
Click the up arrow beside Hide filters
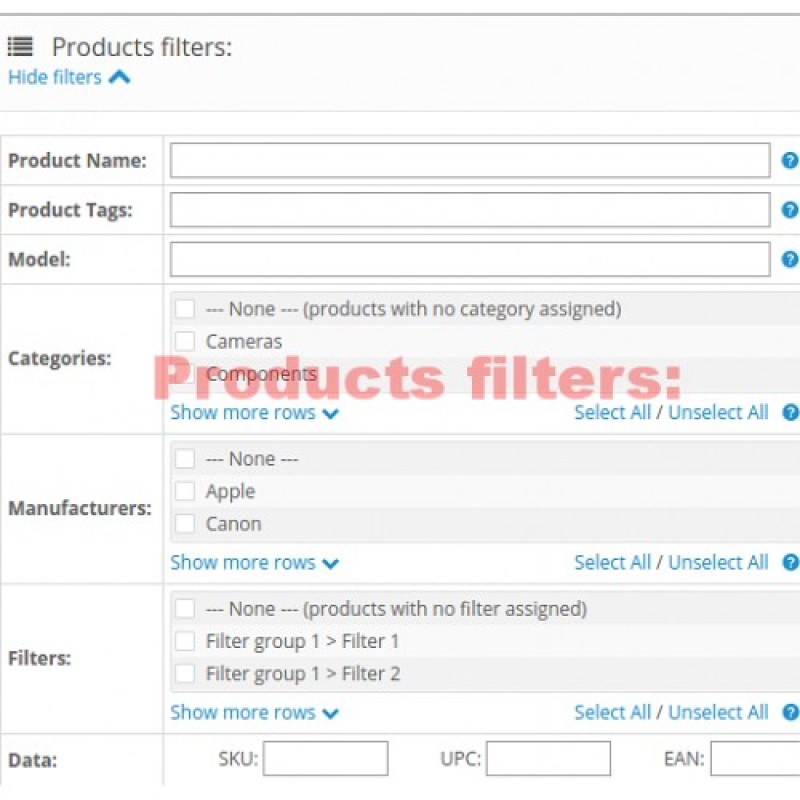(x=119, y=76)
